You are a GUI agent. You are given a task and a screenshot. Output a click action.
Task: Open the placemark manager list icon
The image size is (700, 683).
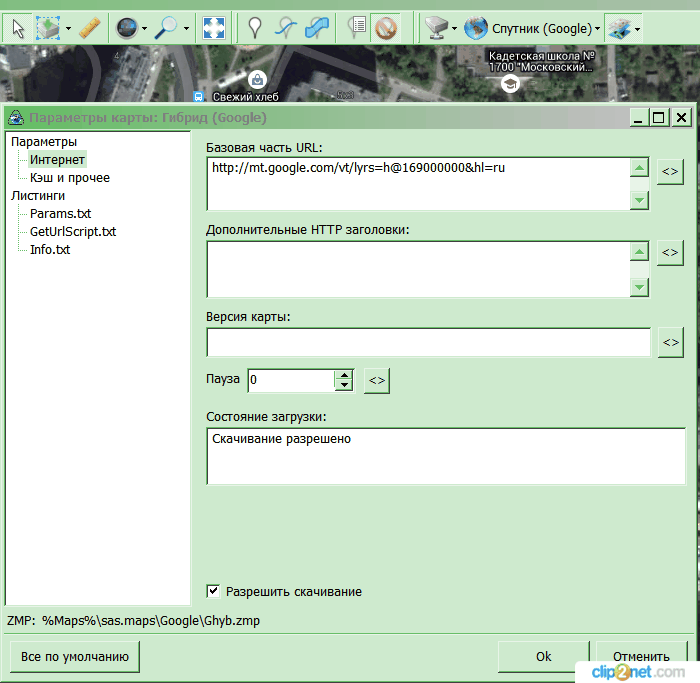(357, 27)
